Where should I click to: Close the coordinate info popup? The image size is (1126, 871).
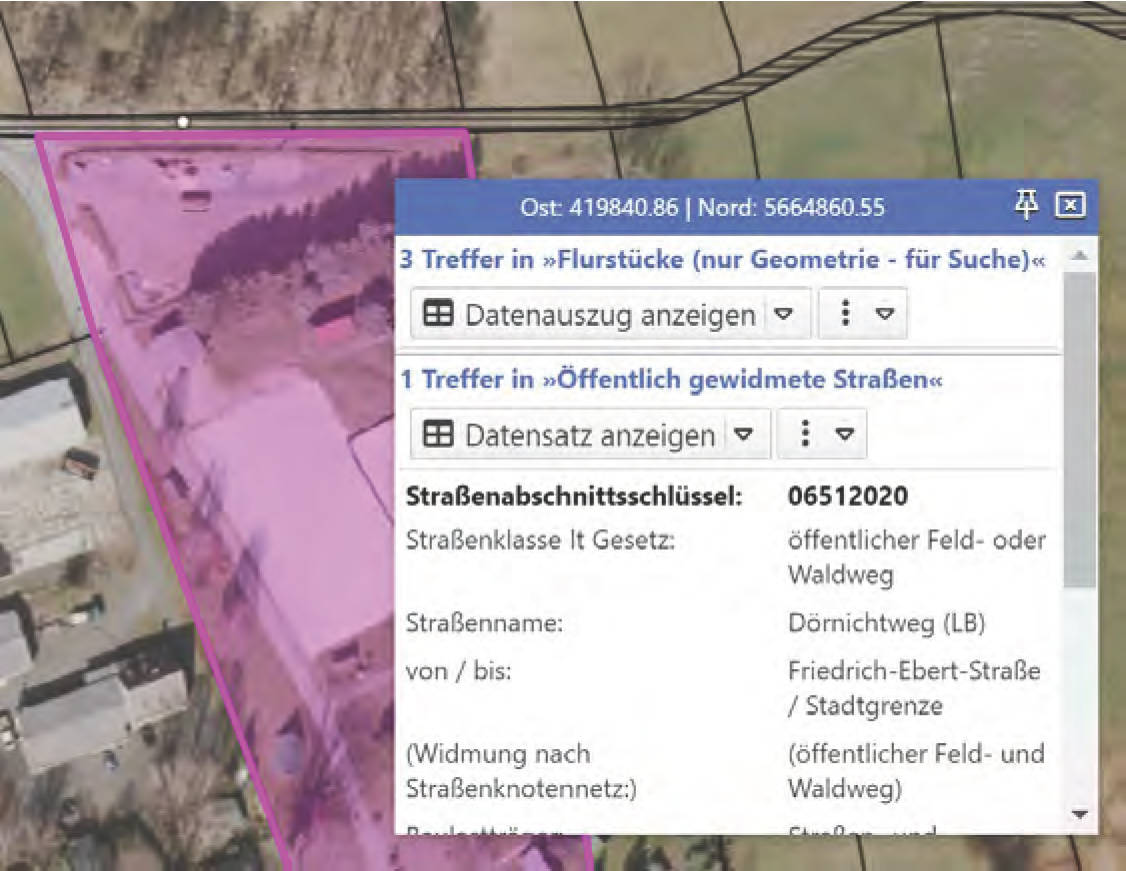(1070, 205)
